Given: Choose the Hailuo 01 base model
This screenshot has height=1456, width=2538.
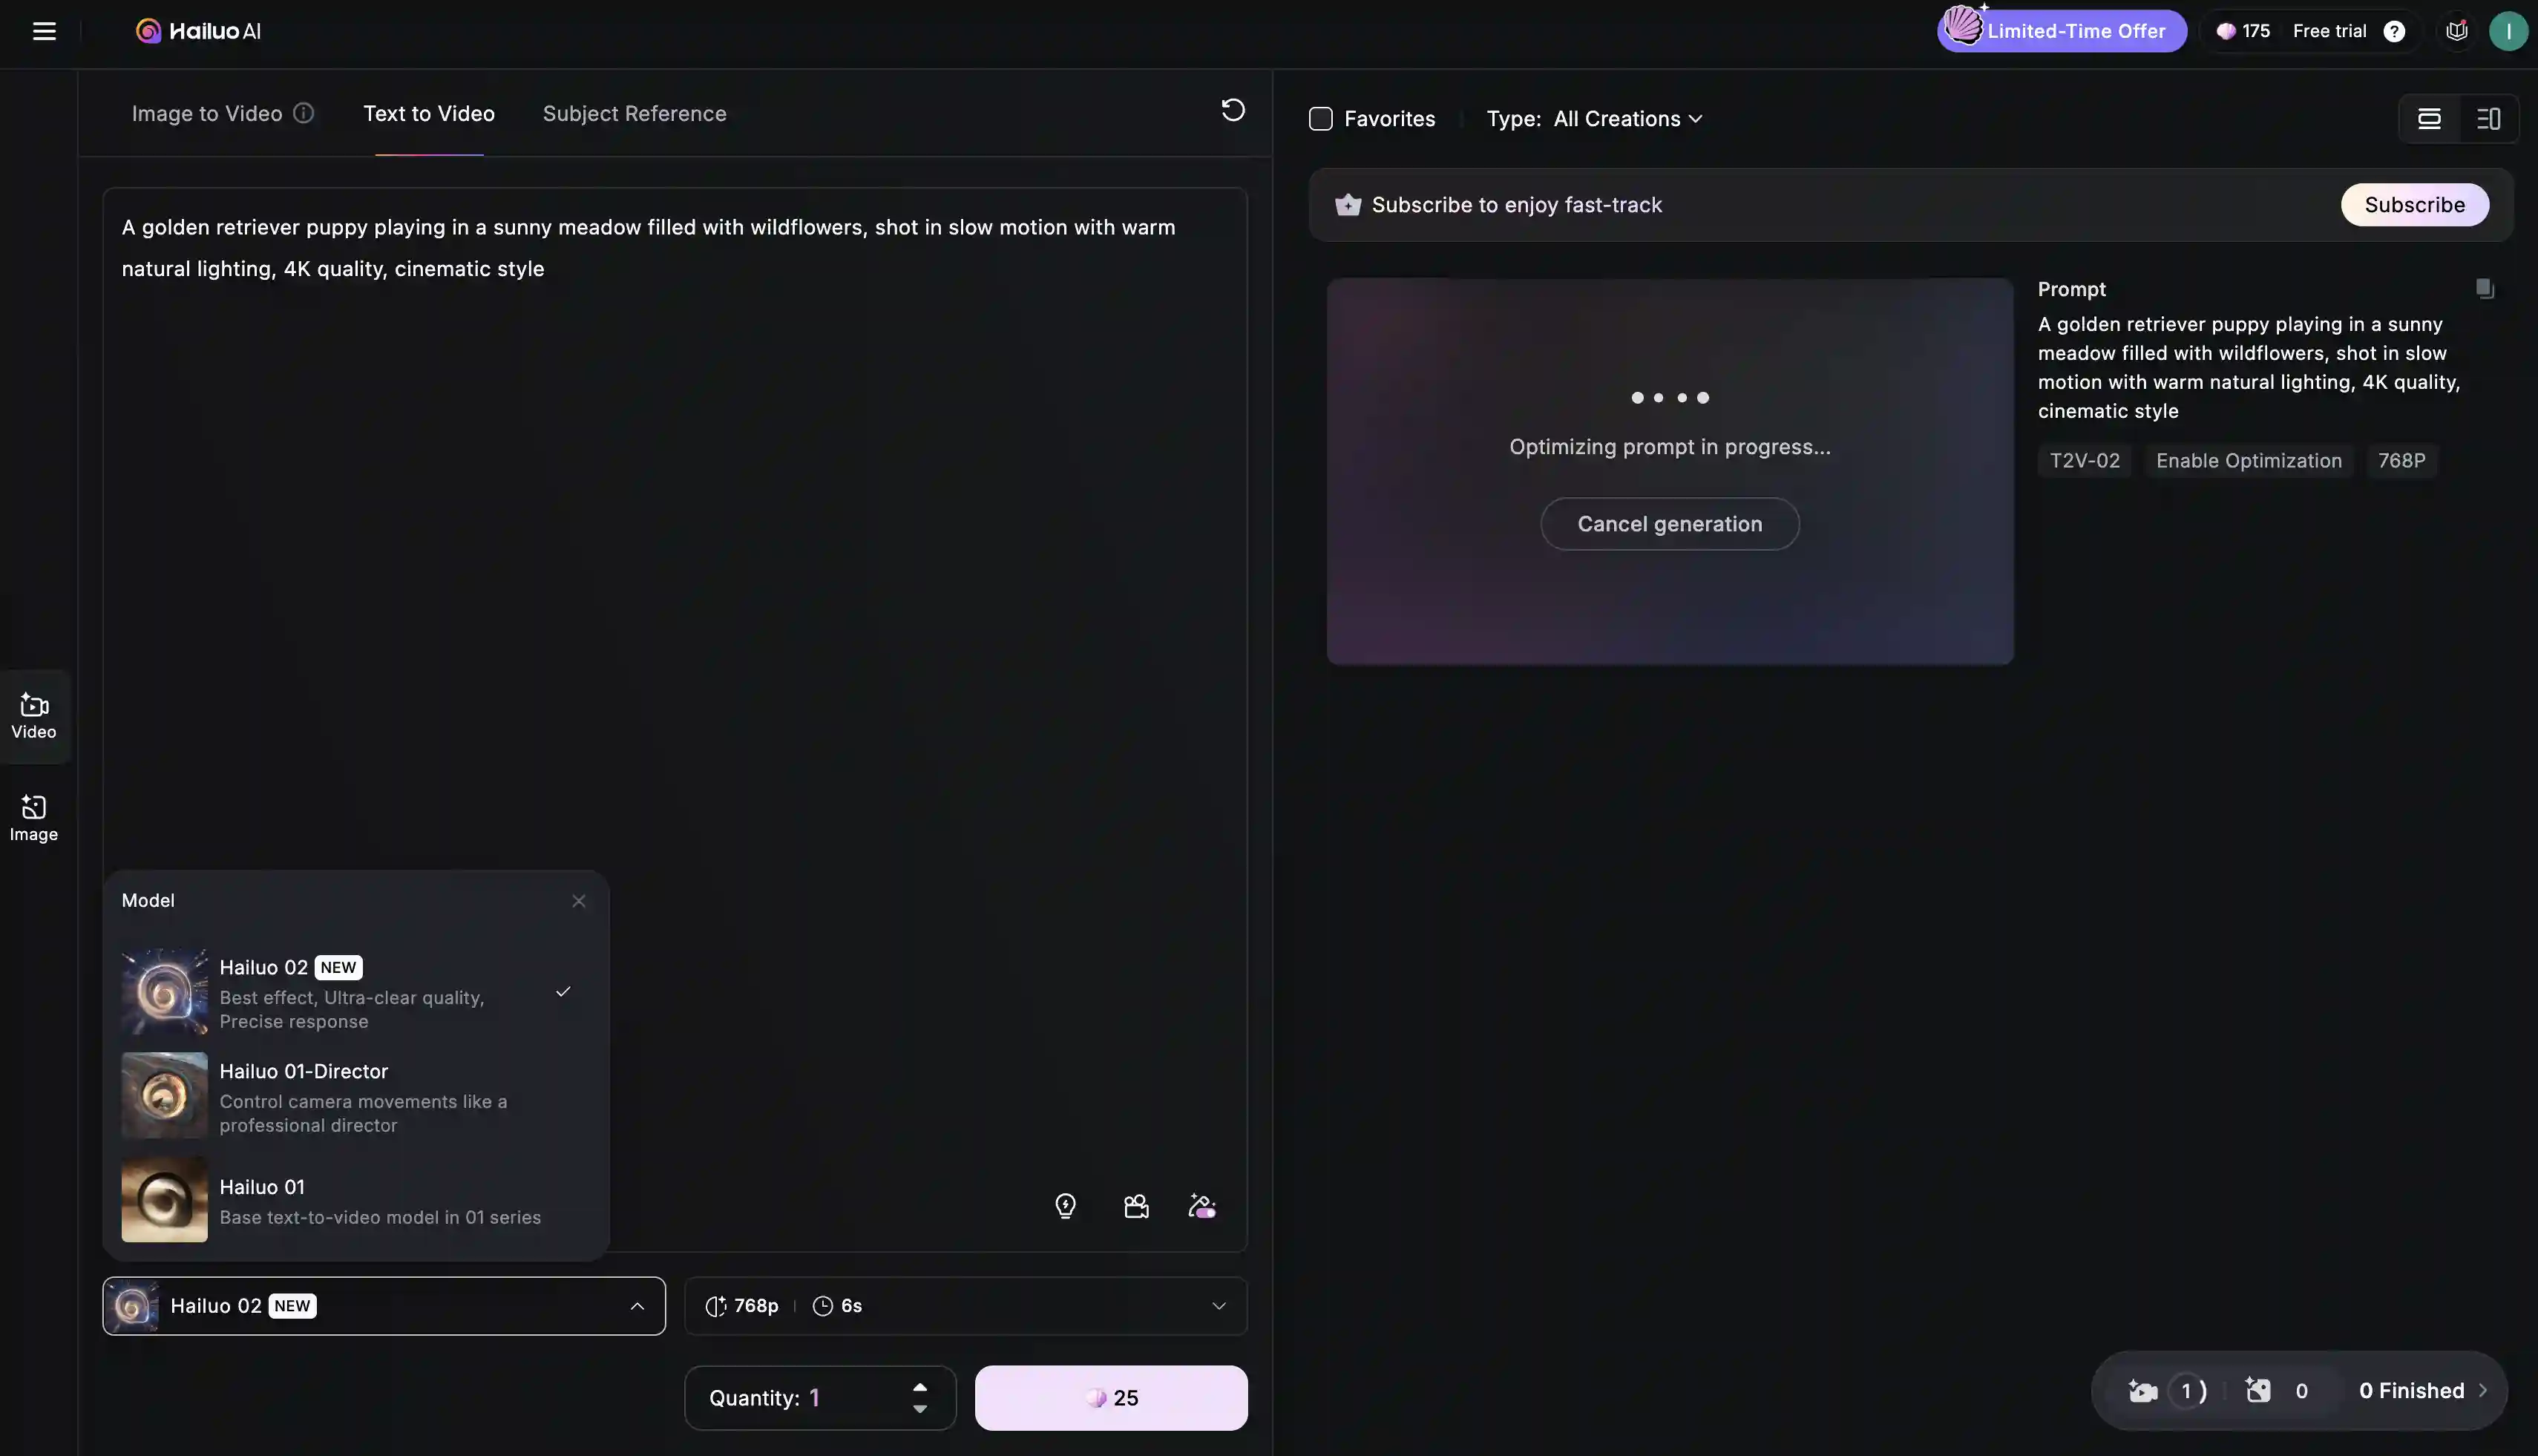Looking at the screenshot, I should 355,1200.
